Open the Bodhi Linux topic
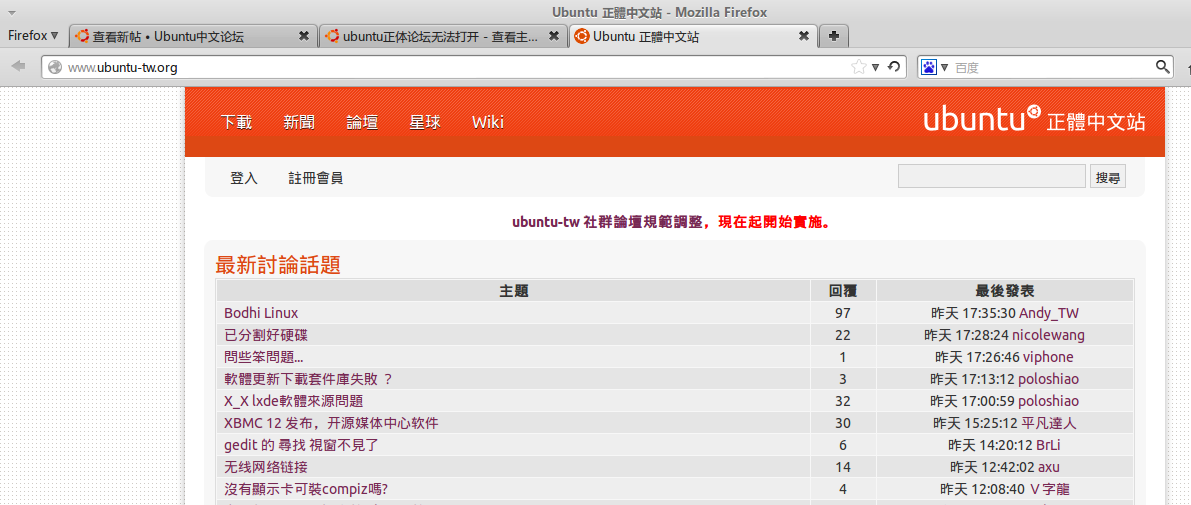Viewport: 1191px width, 505px height. pos(261,313)
